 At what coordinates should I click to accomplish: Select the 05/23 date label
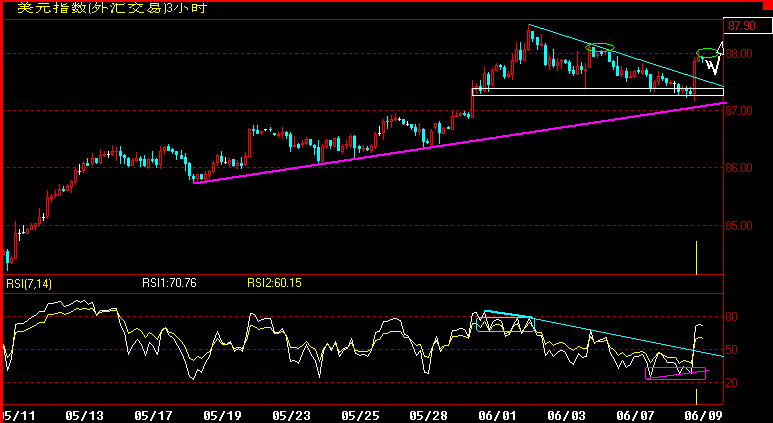coord(293,416)
